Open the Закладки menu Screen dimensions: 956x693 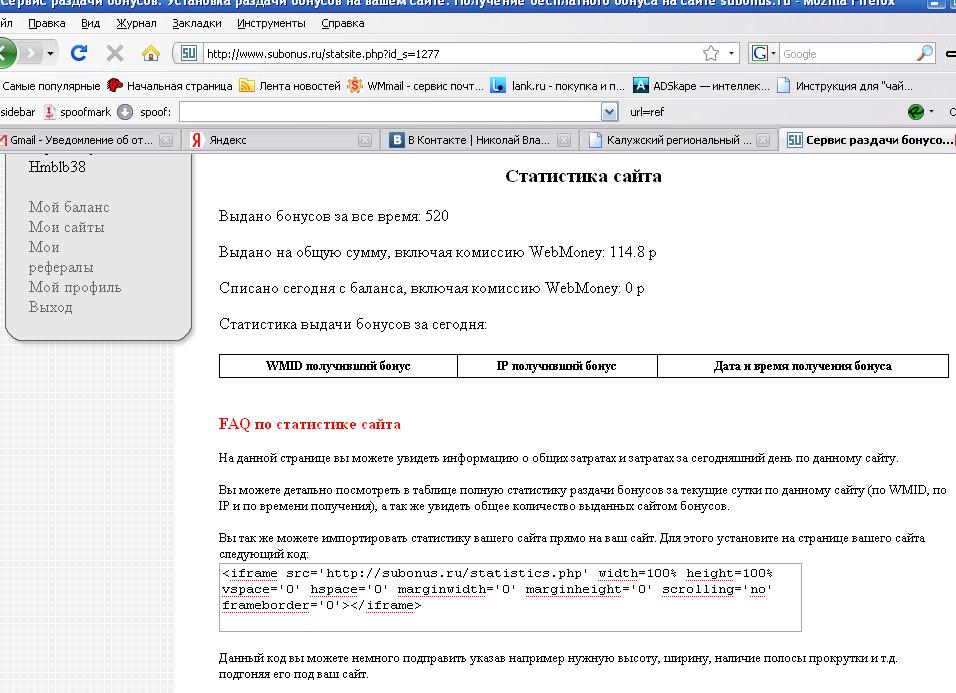click(x=196, y=22)
